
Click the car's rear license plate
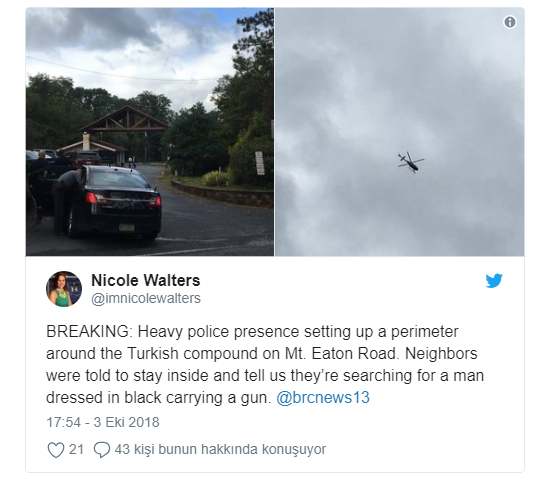coord(127,228)
